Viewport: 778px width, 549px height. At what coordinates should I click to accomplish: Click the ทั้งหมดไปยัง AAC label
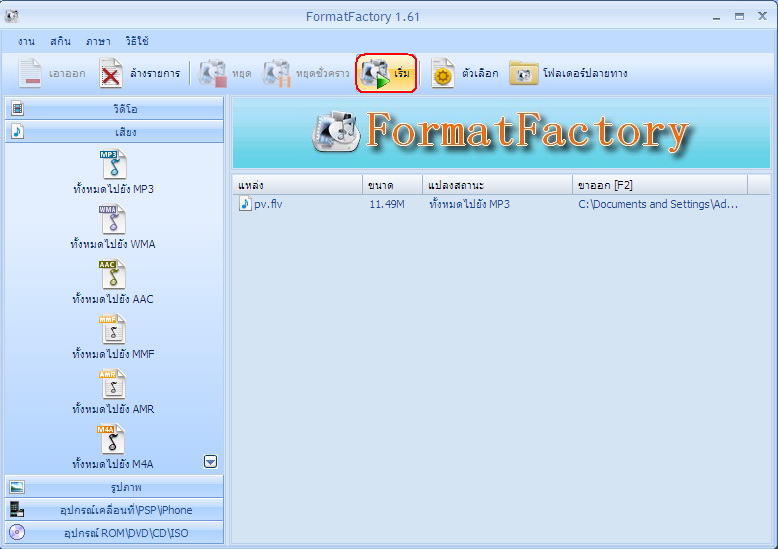(113, 299)
